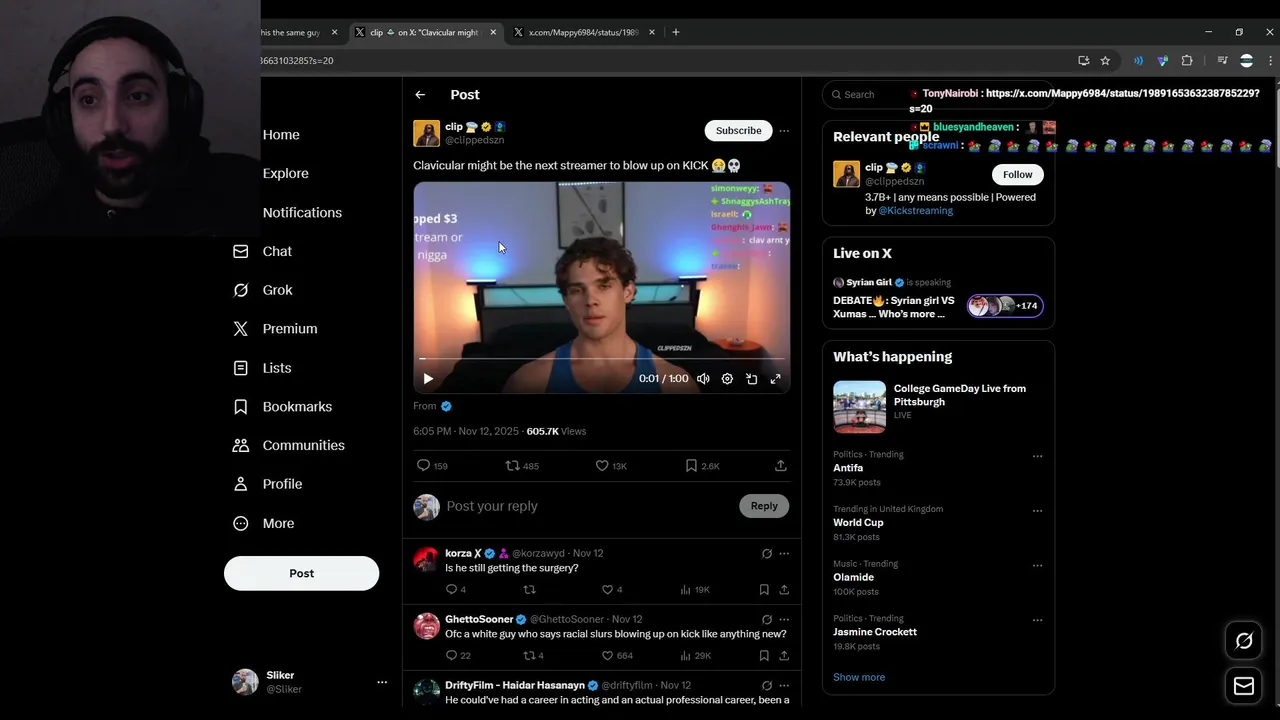Open Bookmarks in sidebar

pyautogui.click(x=282, y=407)
